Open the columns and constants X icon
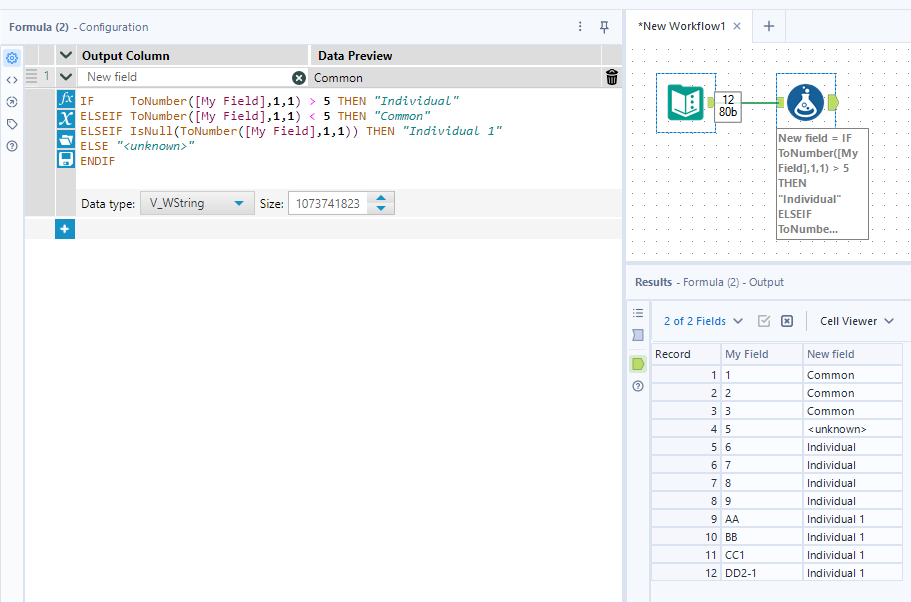Screen dimensions: 911x602 [x=66, y=119]
